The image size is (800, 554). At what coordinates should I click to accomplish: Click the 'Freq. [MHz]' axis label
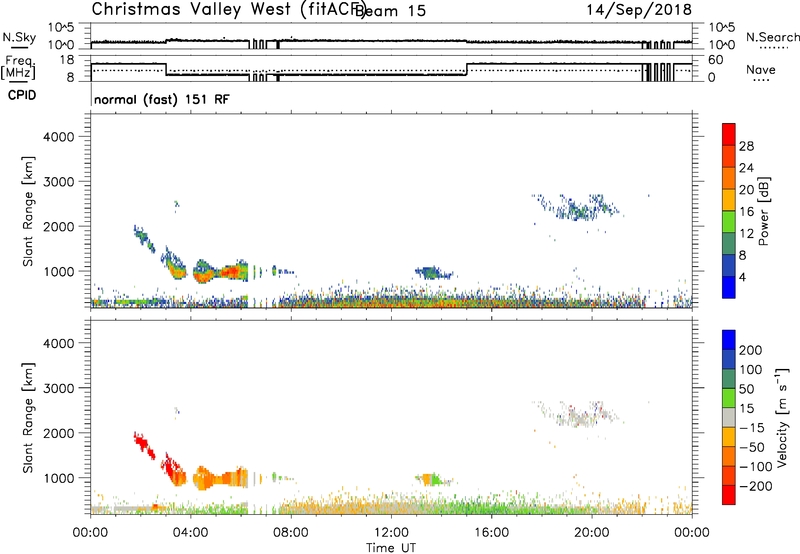[18, 67]
